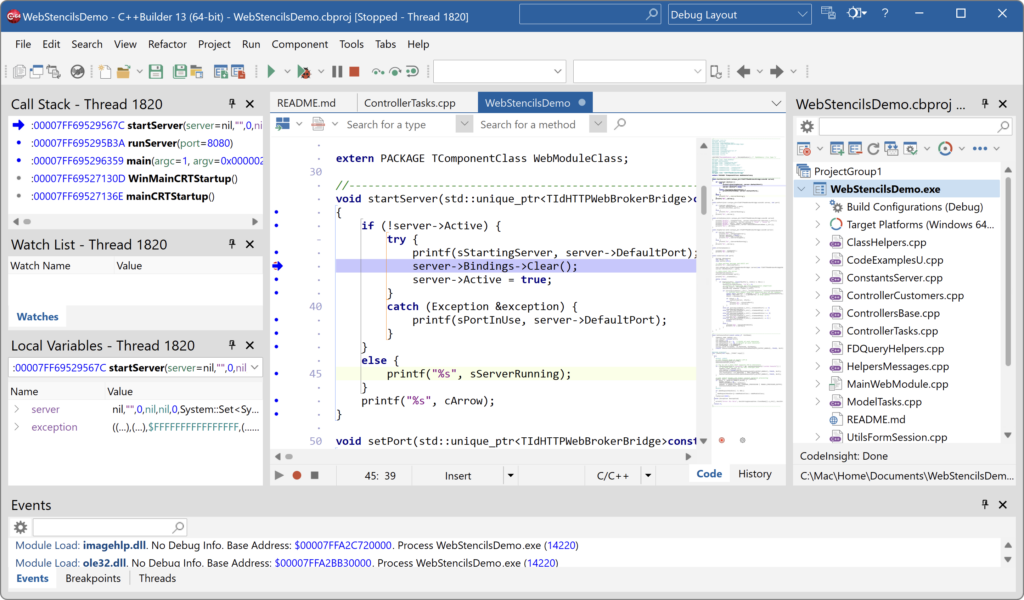Collapse the WebStencilsDemo.exe project node
The image size is (1024, 600).
pyautogui.click(x=801, y=189)
